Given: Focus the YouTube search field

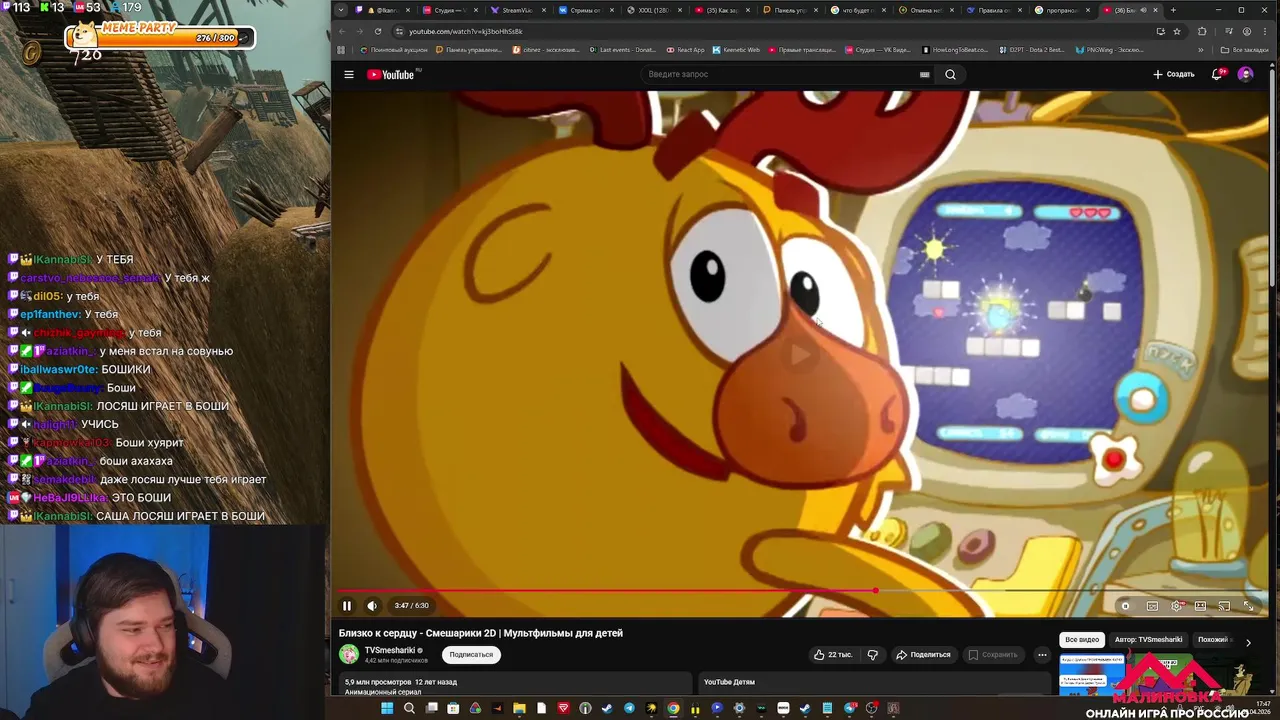Looking at the screenshot, I should pos(780,74).
